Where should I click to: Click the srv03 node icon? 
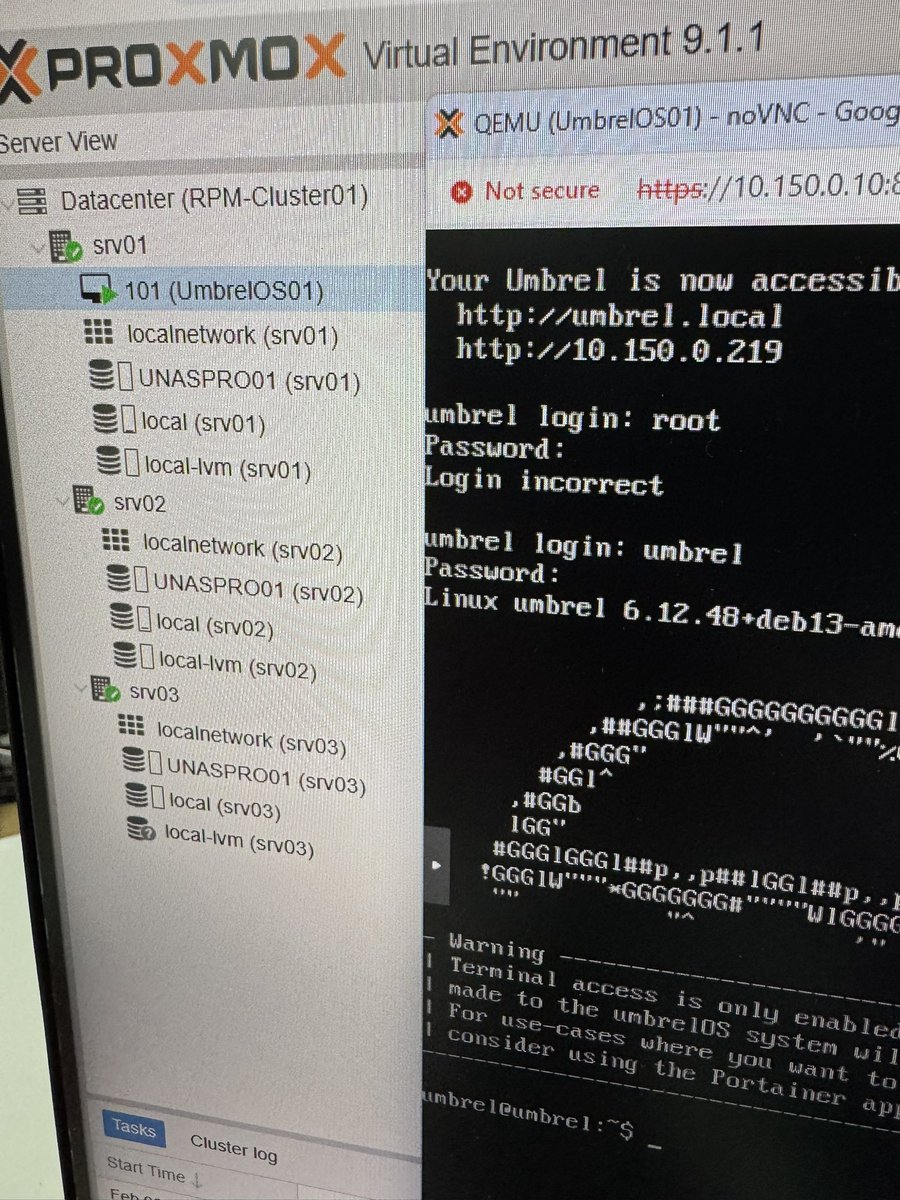pos(105,688)
